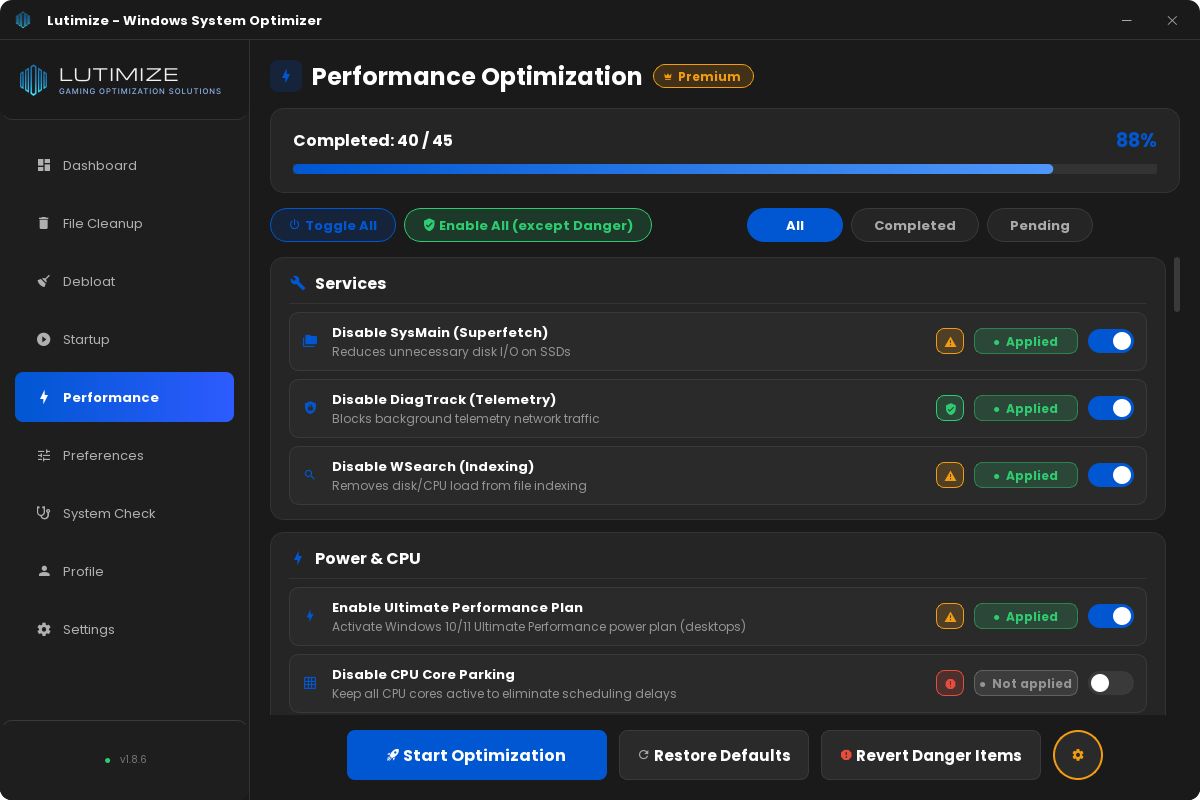
Task: Click the Revert Danger Items button
Action: point(931,755)
